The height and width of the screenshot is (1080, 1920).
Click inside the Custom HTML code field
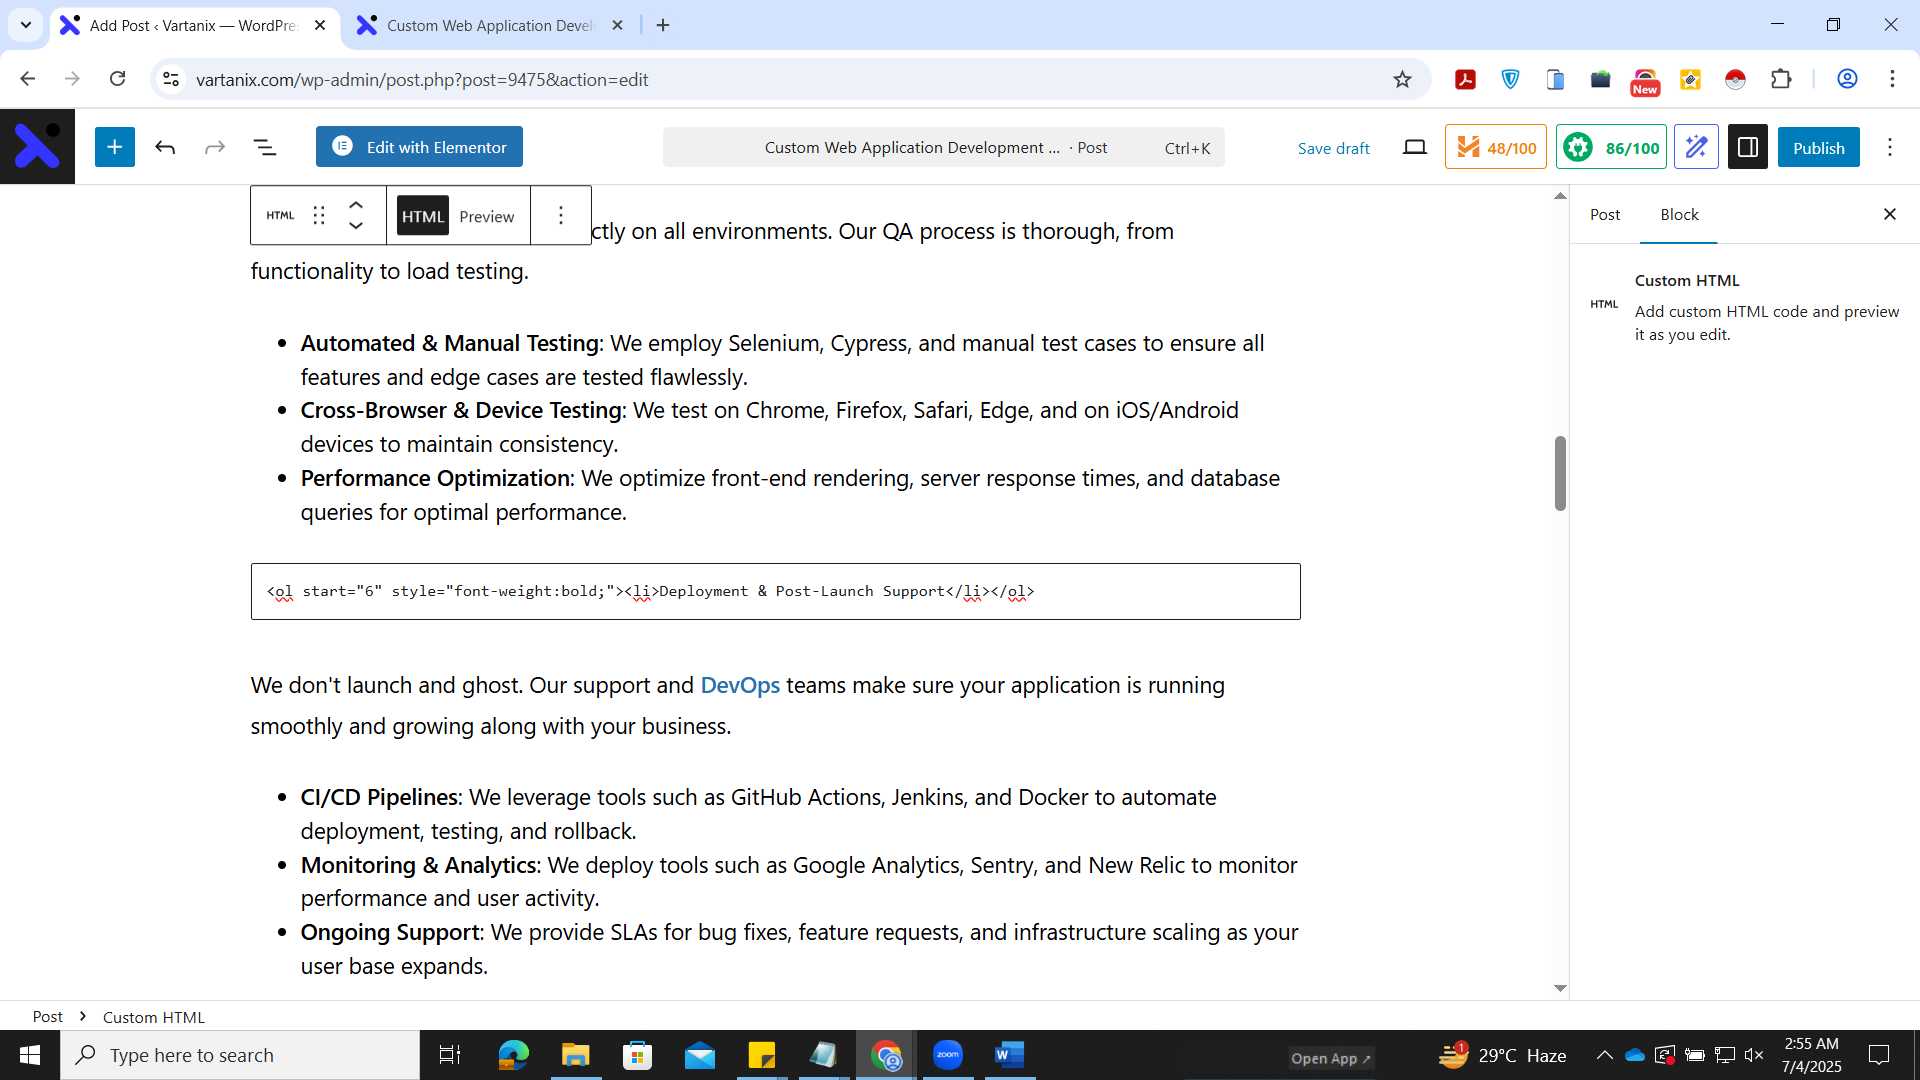coord(775,591)
